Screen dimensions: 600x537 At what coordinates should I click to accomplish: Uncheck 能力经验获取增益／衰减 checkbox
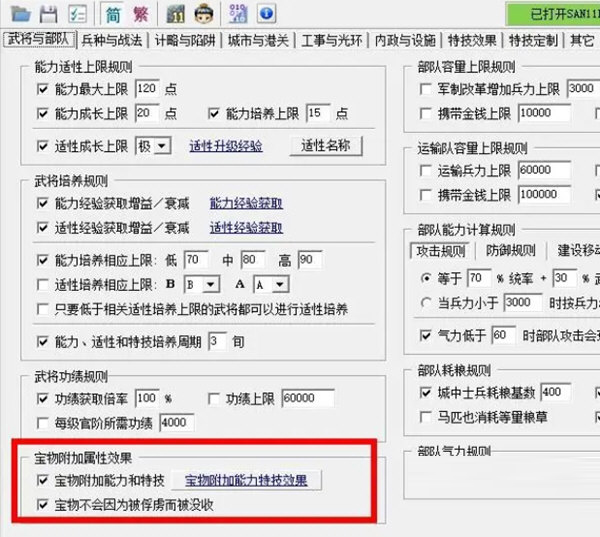pos(42,203)
